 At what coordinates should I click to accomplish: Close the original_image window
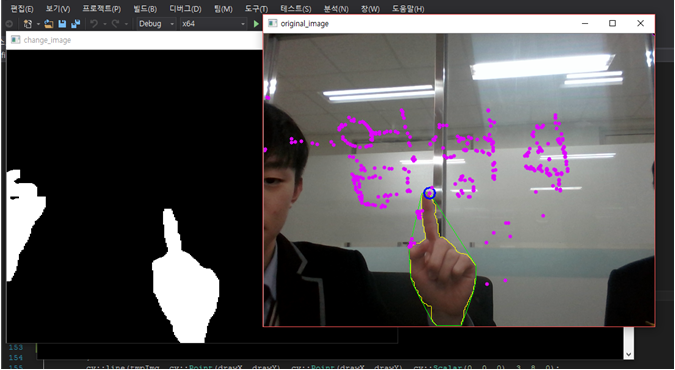(x=640, y=23)
